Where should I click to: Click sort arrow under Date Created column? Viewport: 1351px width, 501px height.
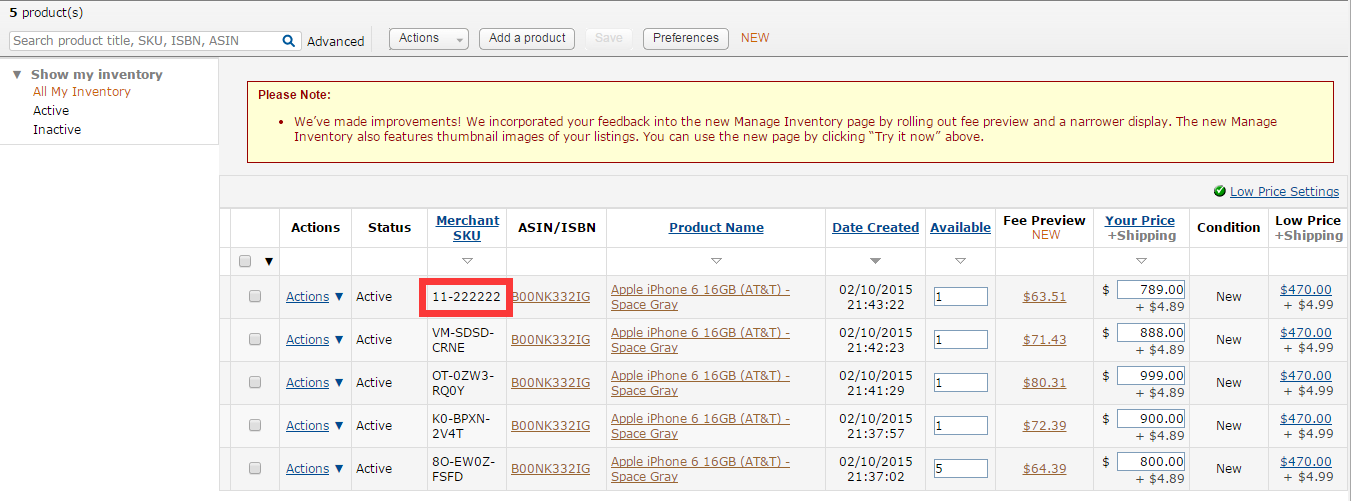[876, 261]
